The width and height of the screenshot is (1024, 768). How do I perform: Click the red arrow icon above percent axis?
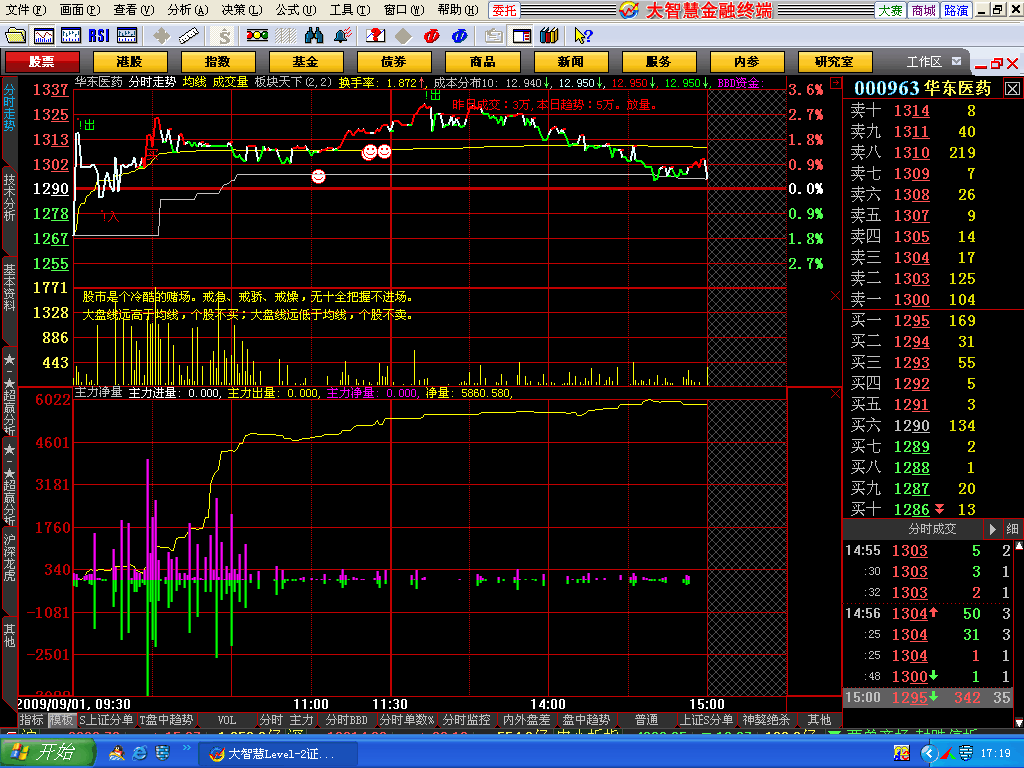tap(835, 83)
